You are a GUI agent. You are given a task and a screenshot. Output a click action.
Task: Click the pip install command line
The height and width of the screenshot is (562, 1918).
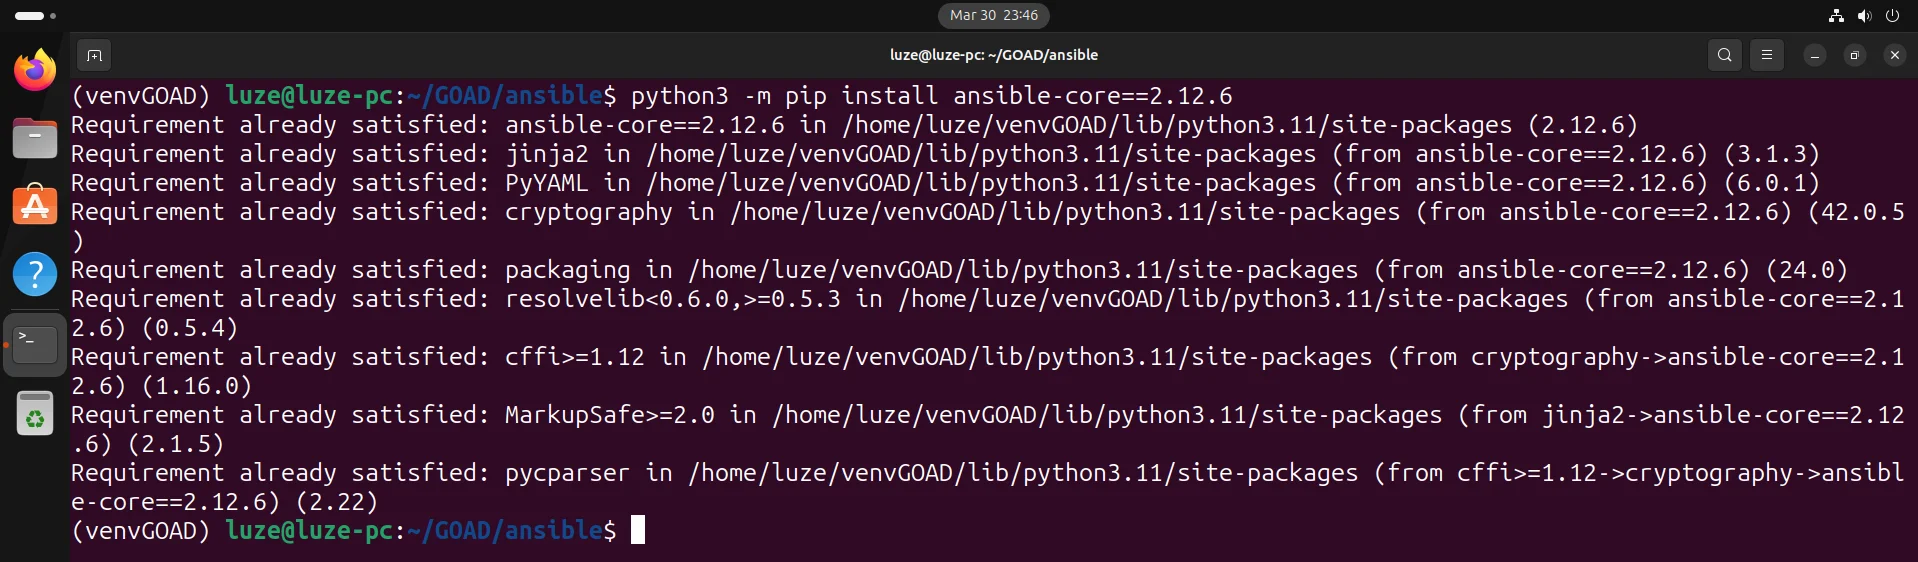pyautogui.click(x=930, y=96)
